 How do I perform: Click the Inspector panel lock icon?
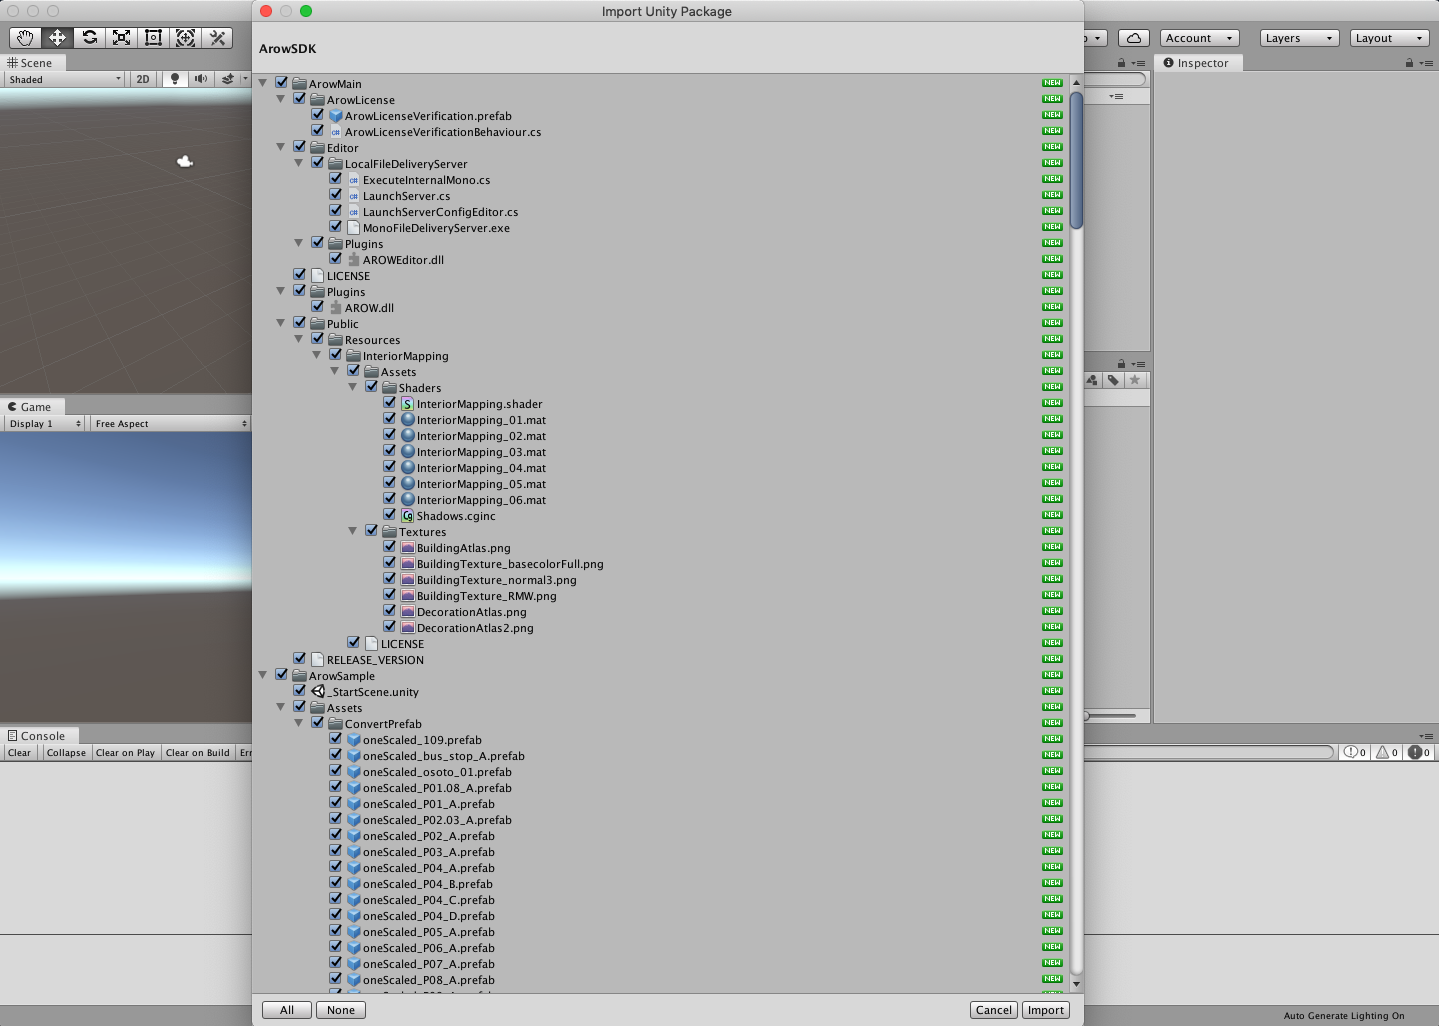pos(1409,63)
